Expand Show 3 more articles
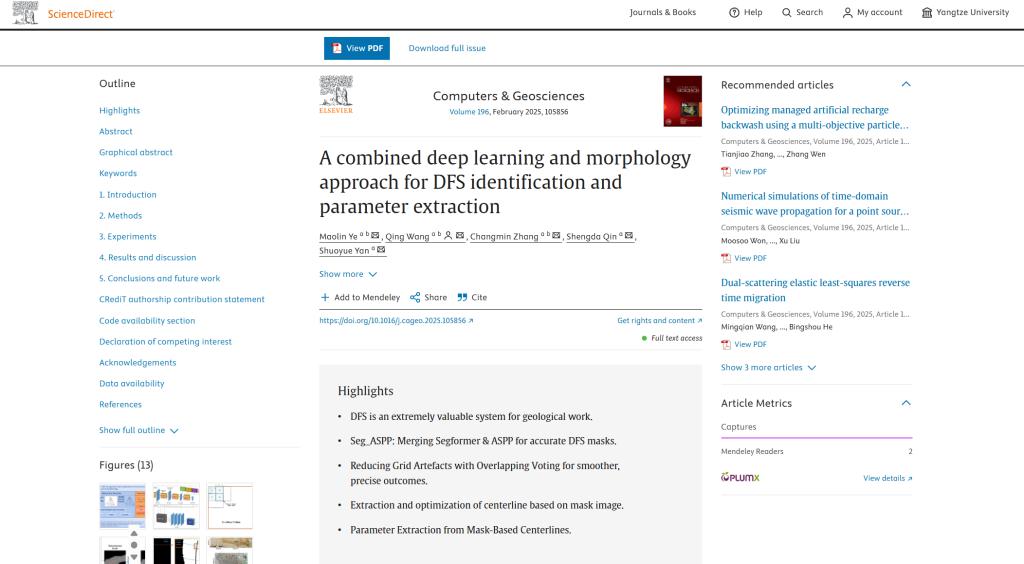 click(768, 367)
